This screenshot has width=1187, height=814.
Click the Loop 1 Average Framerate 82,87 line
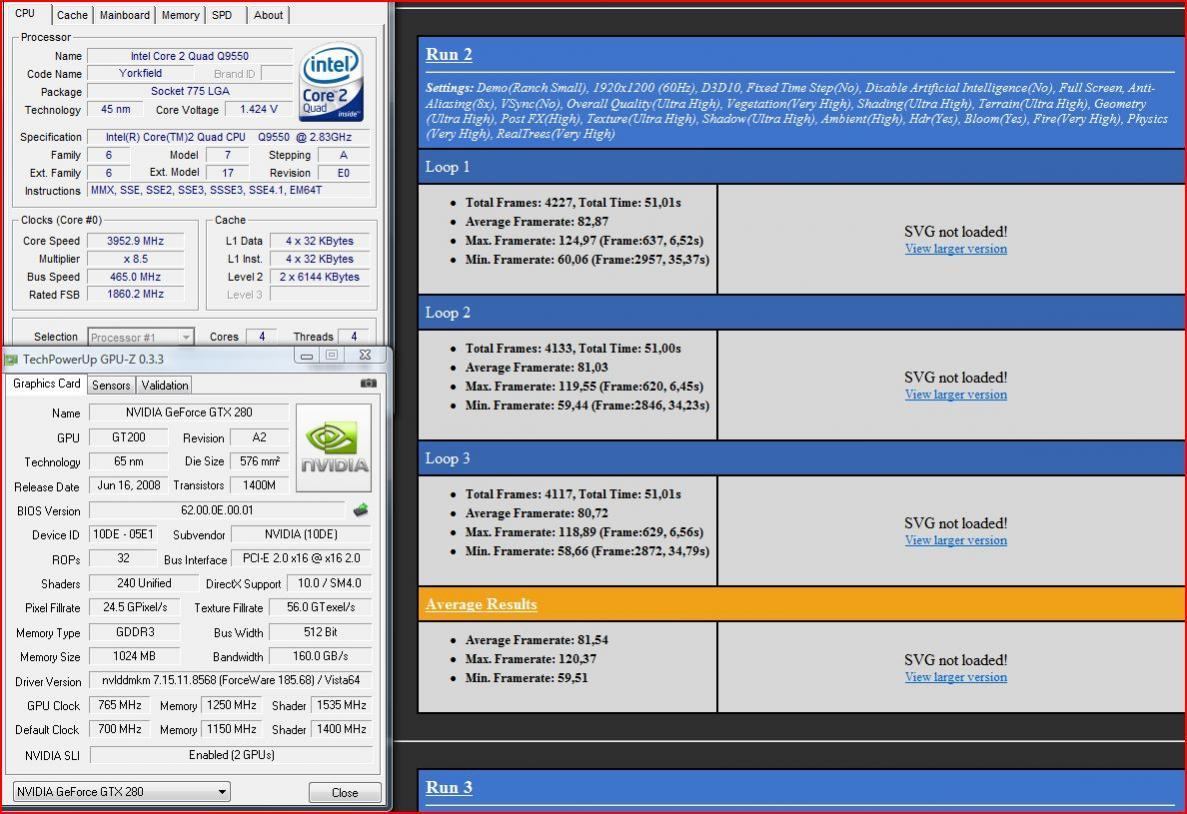(537, 222)
